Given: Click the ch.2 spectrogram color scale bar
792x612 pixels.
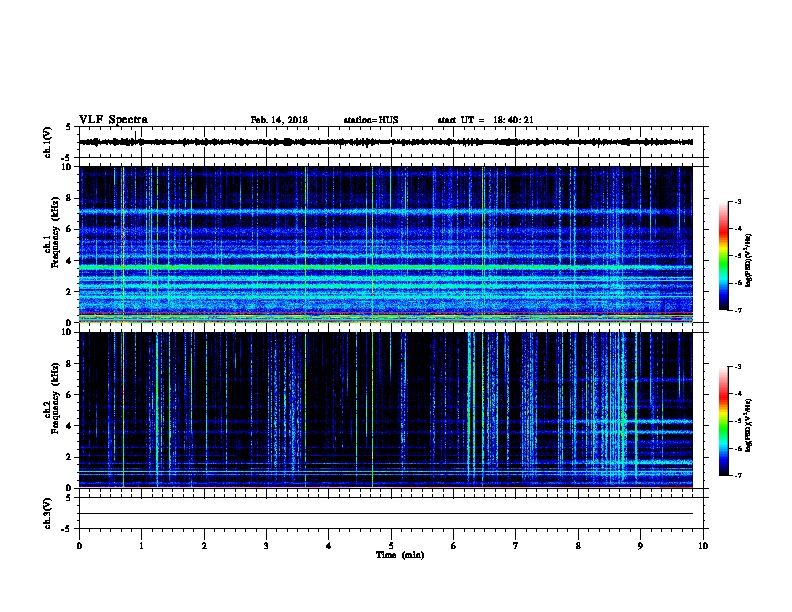Looking at the screenshot, I should pyautogui.click(x=724, y=421).
